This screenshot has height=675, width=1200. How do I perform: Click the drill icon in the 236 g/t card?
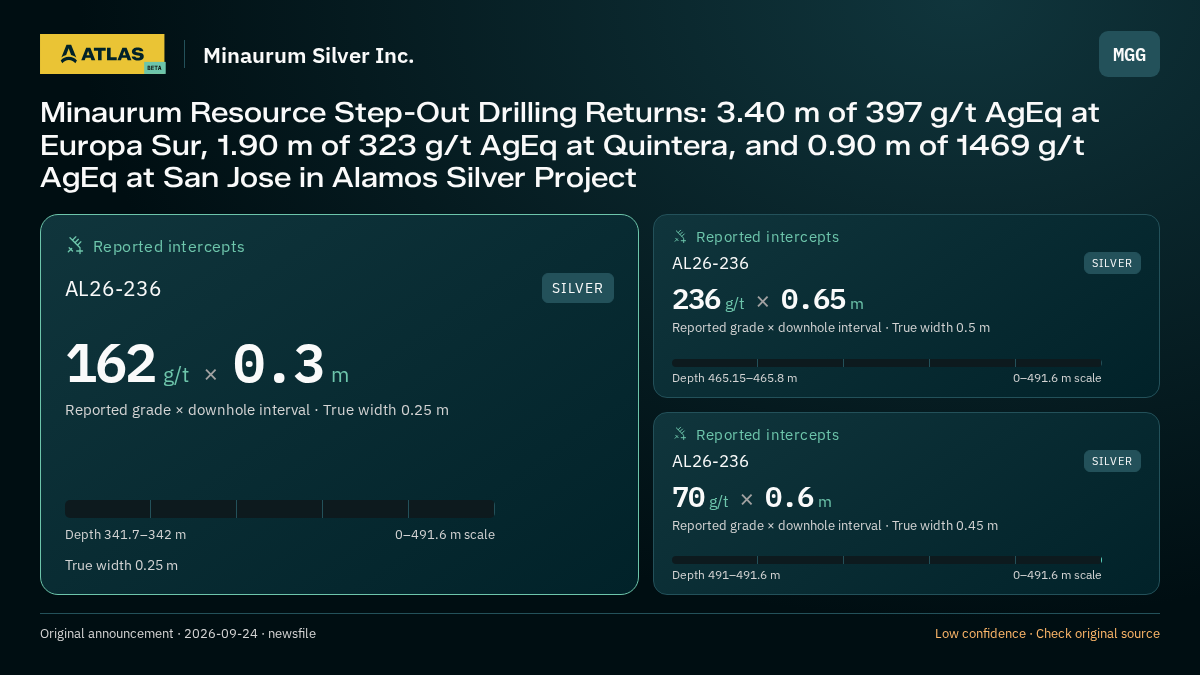tap(680, 236)
